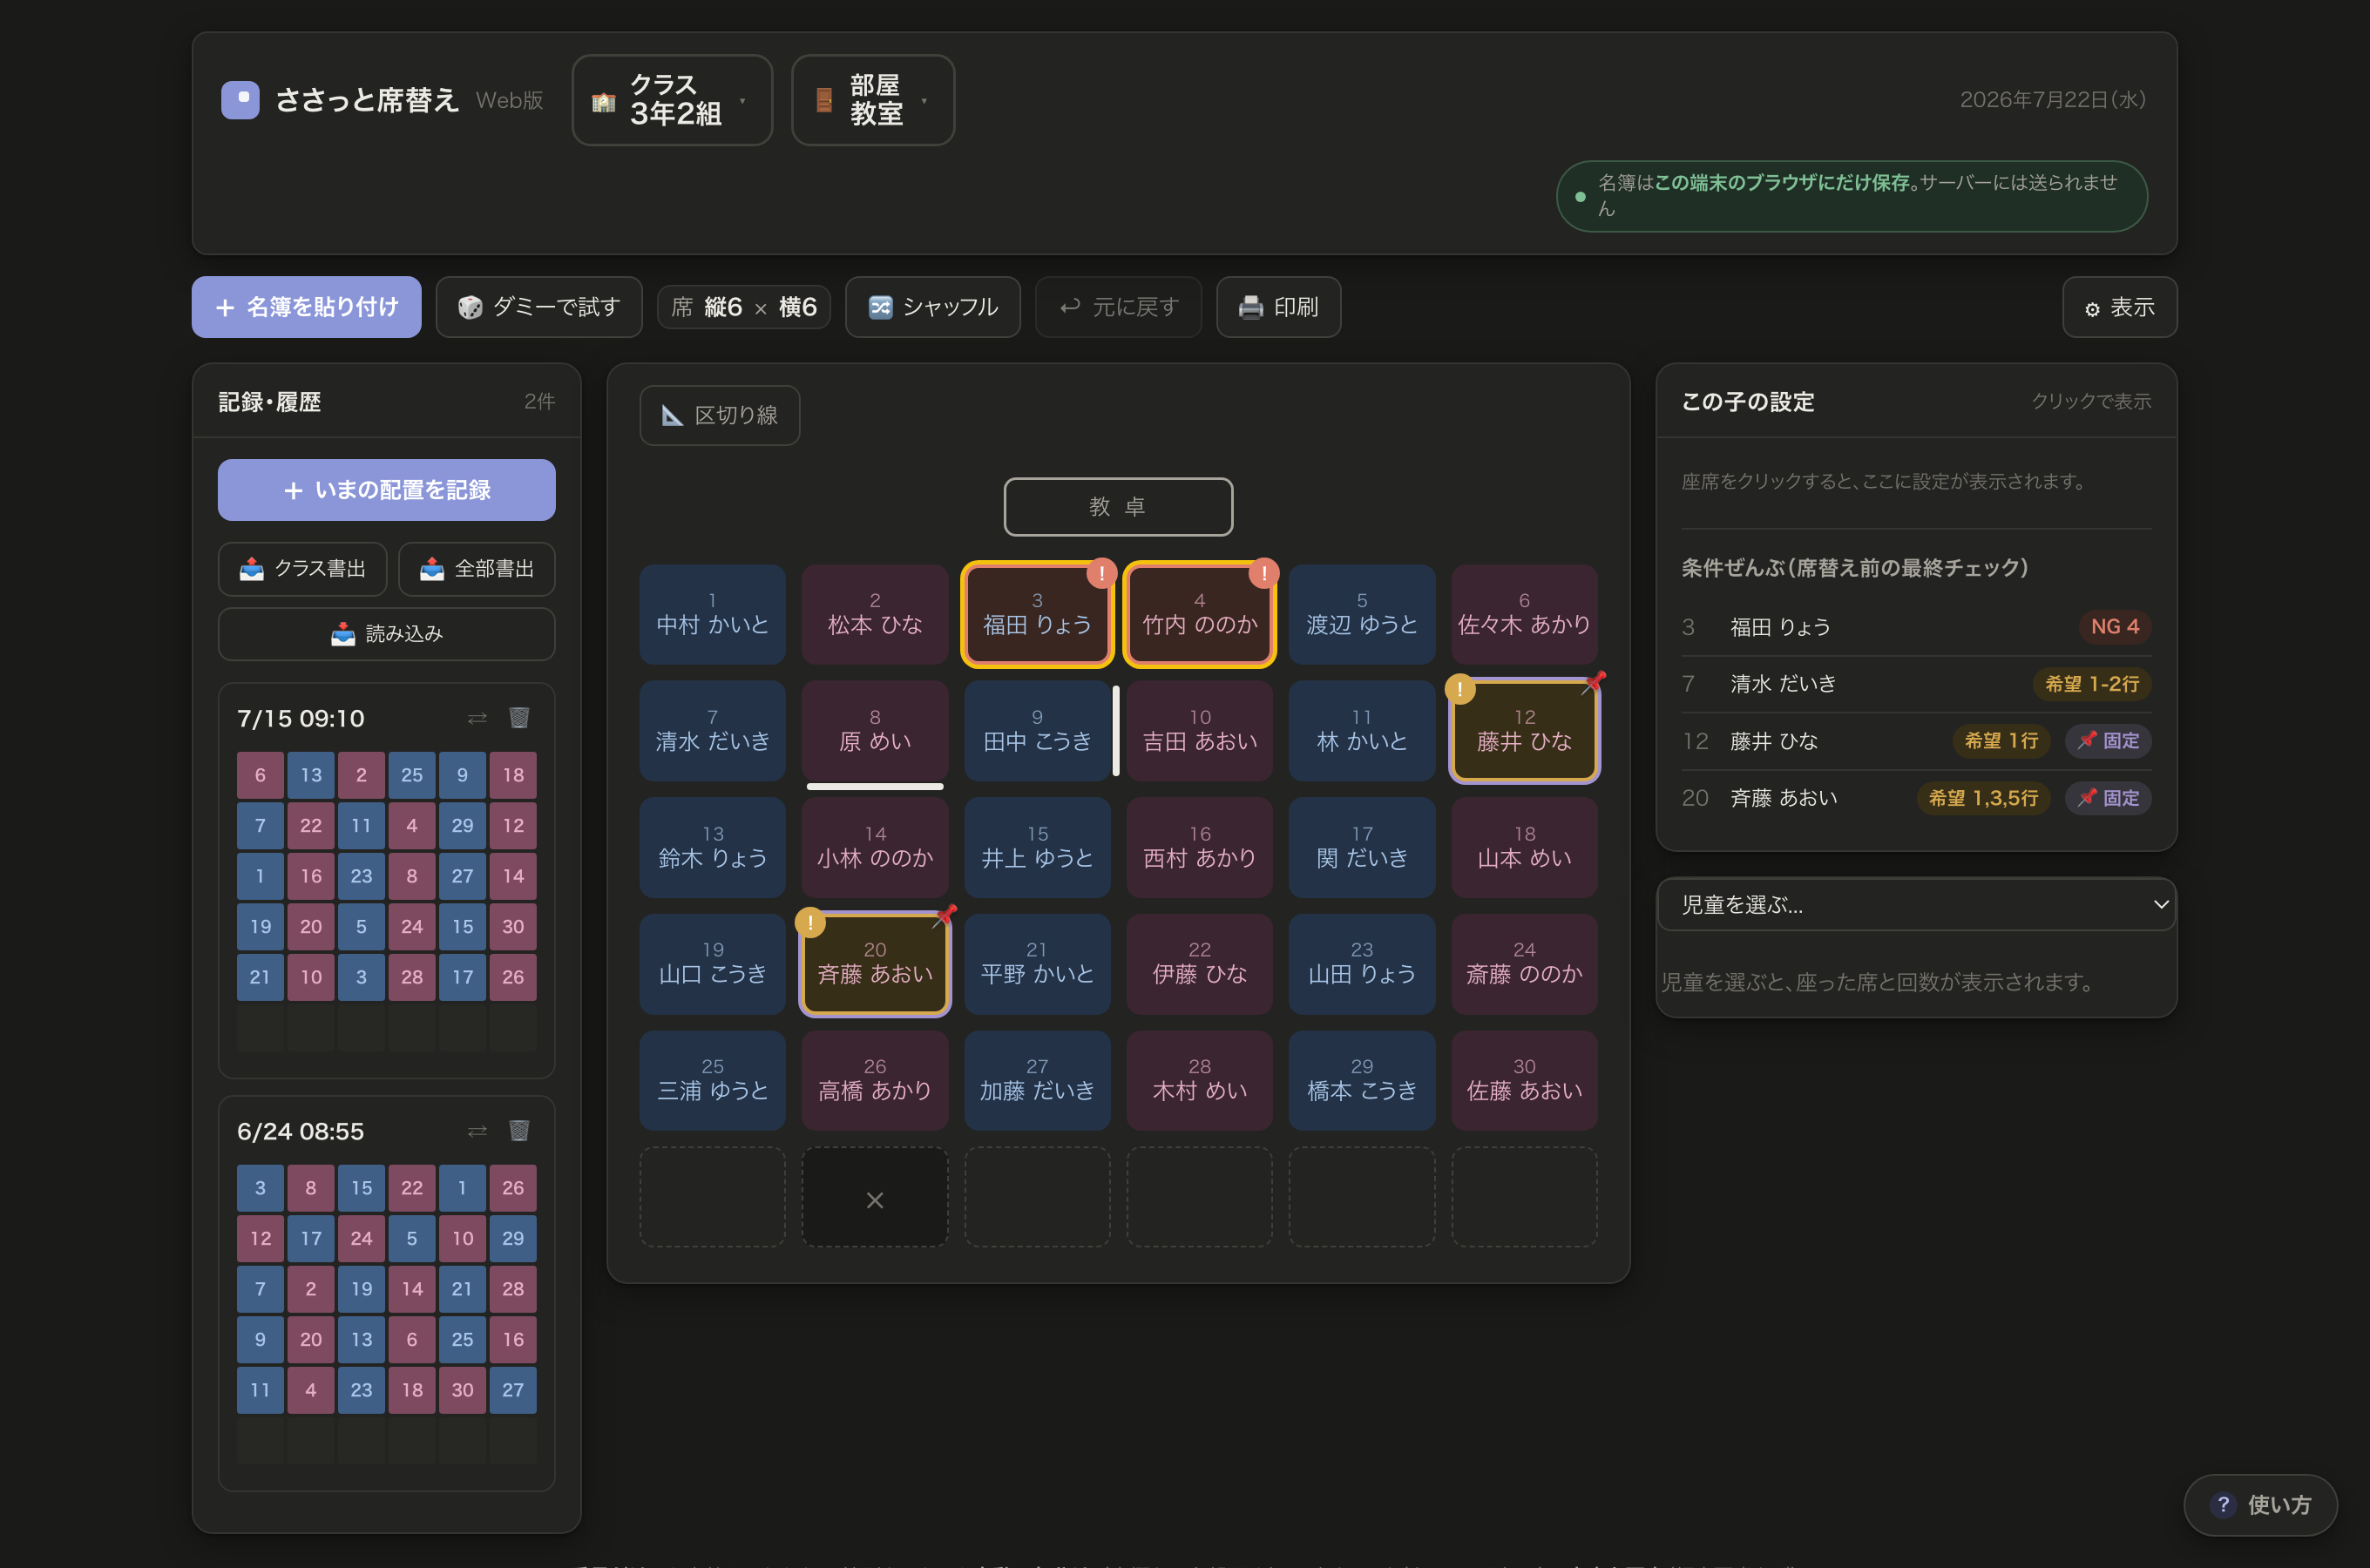Toggle the 区切り線 divider line tool
This screenshot has width=2370, height=1568.
pyautogui.click(x=720, y=415)
